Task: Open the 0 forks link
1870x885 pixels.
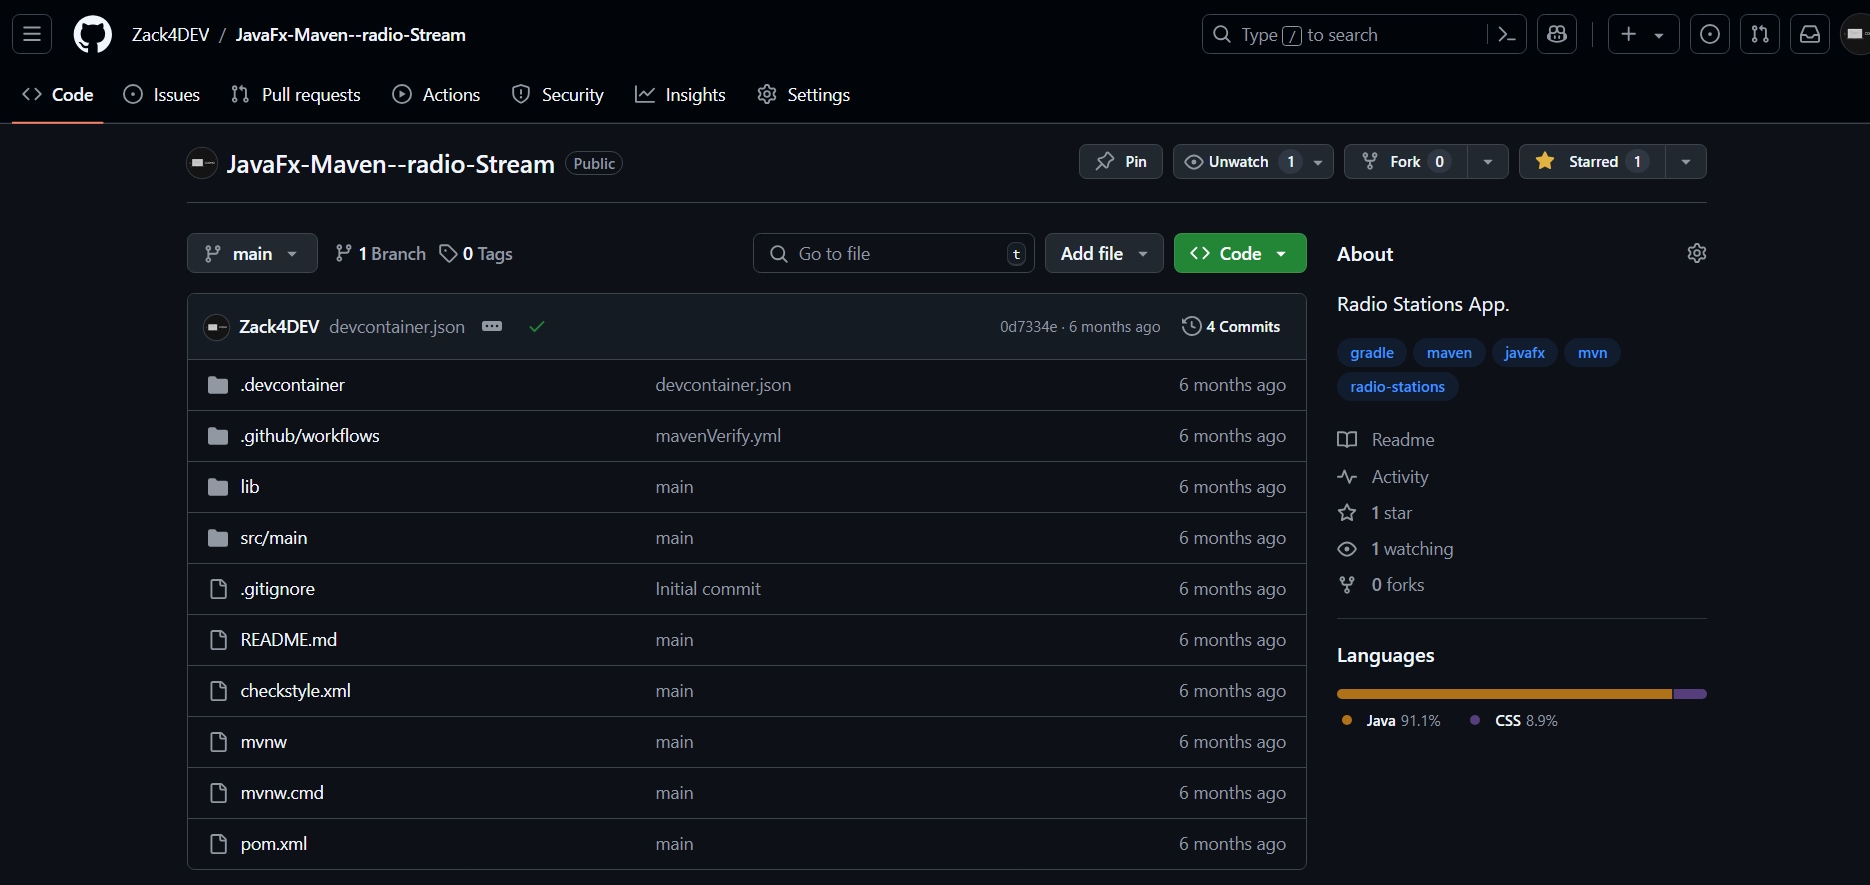Action: pyautogui.click(x=1382, y=584)
